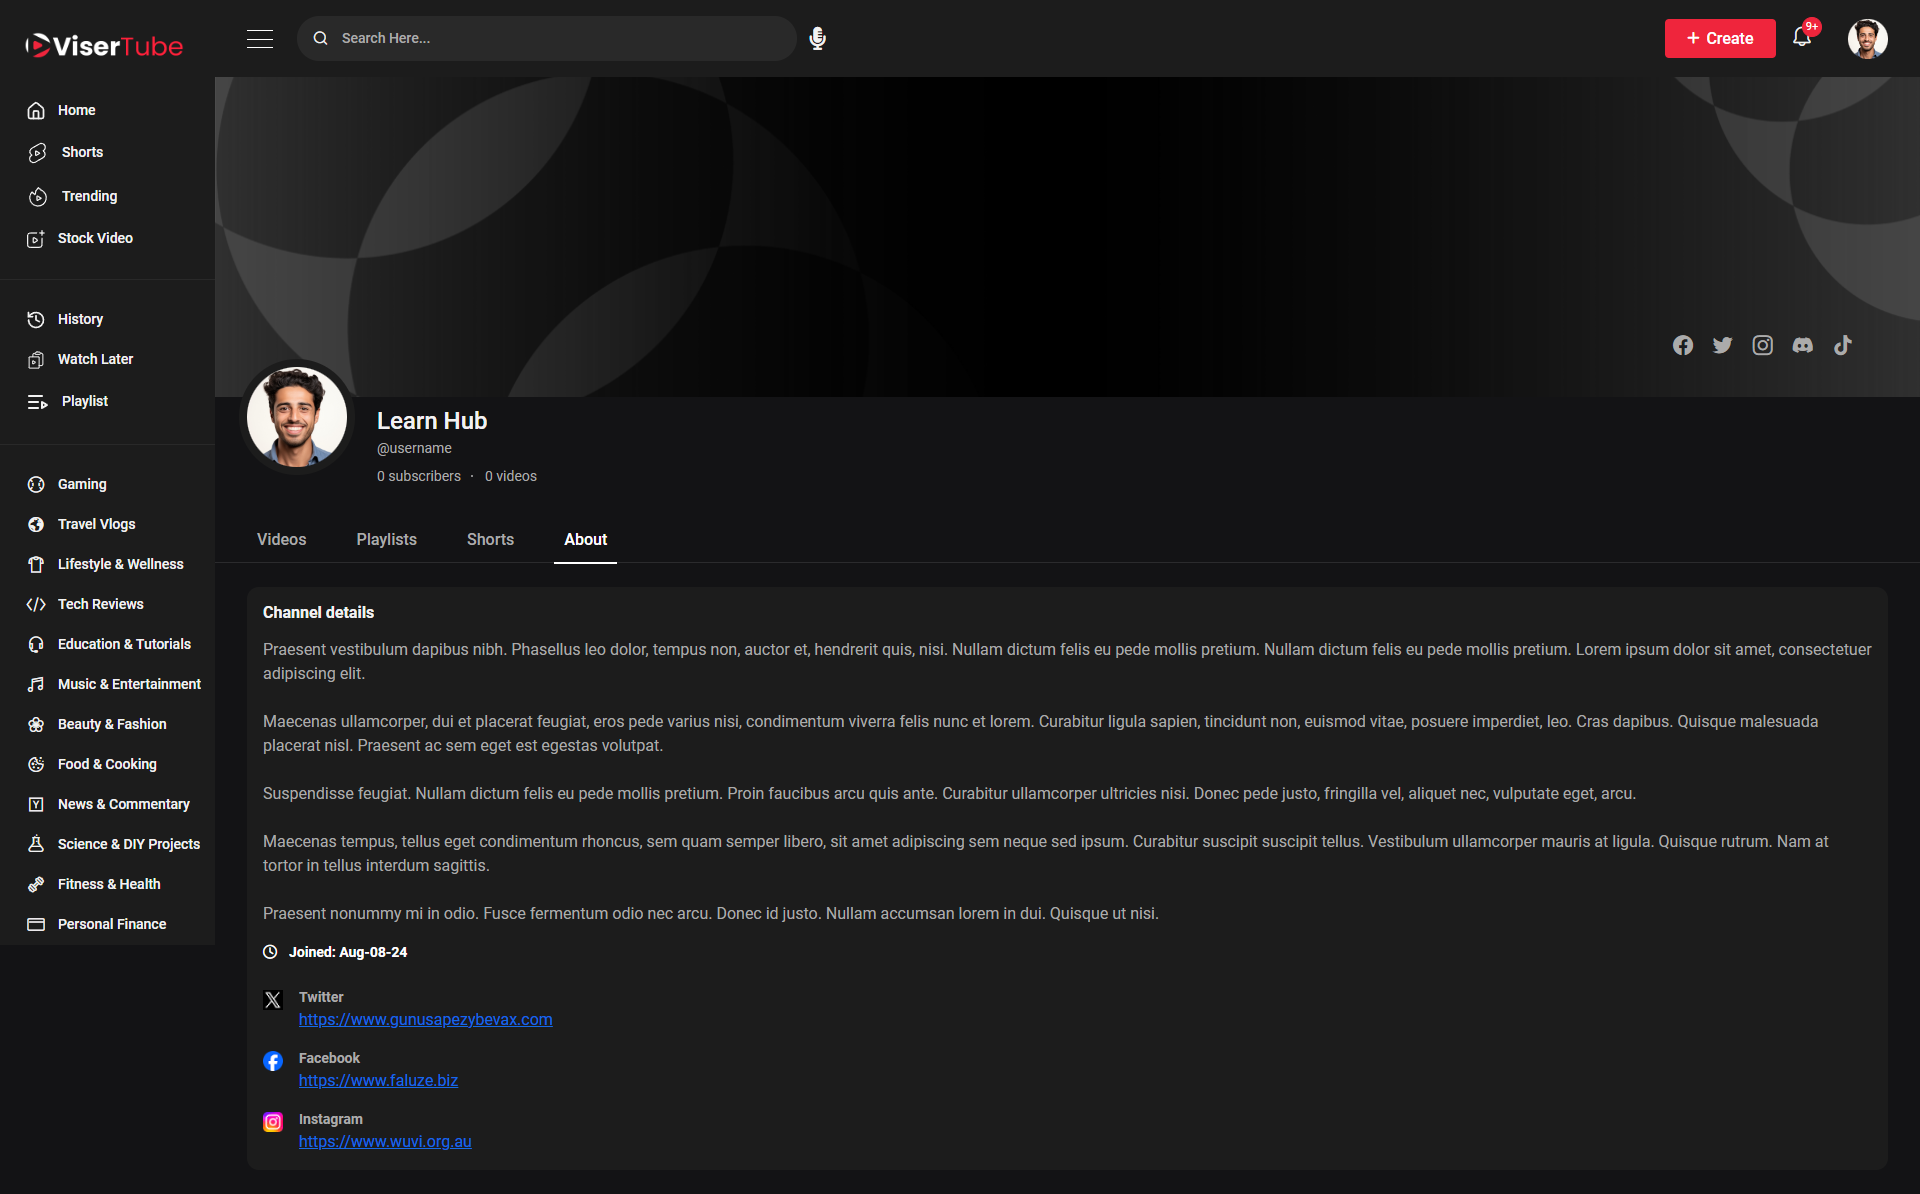Switch to the Playlists tab
1920x1194 pixels.
pyautogui.click(x=386, y=539)
